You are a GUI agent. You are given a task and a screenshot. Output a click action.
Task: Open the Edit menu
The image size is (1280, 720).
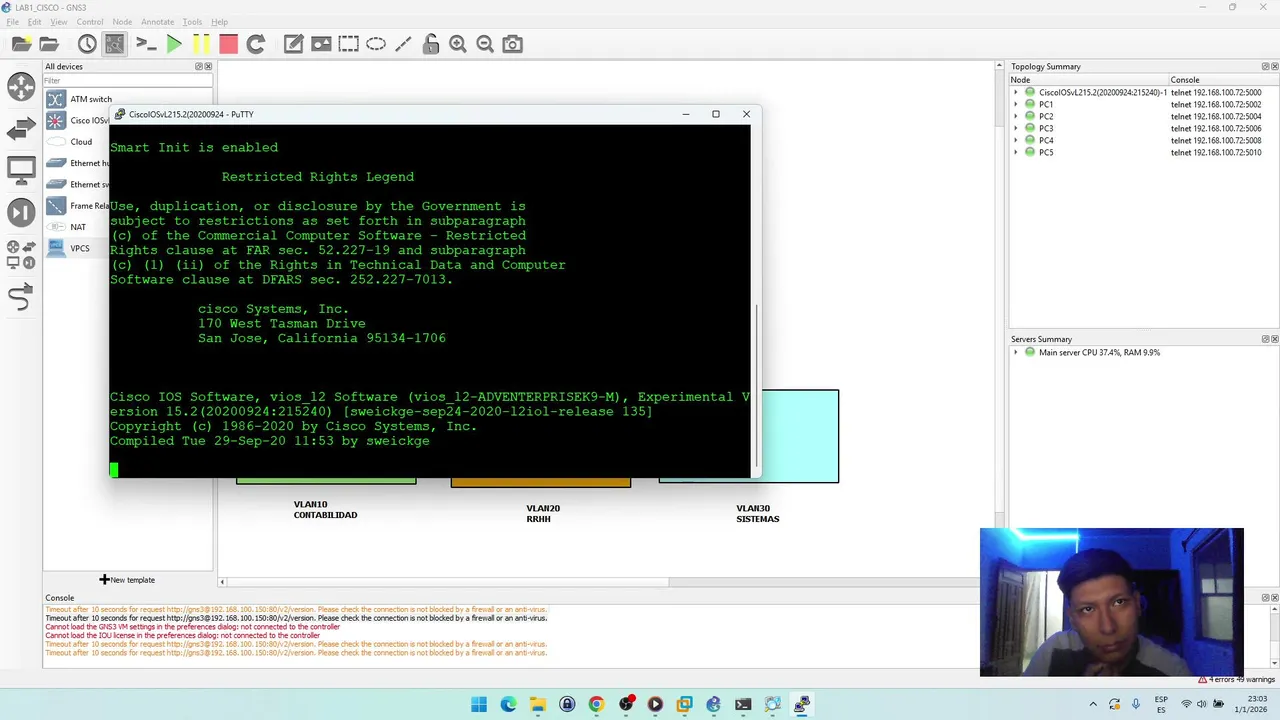35,21
